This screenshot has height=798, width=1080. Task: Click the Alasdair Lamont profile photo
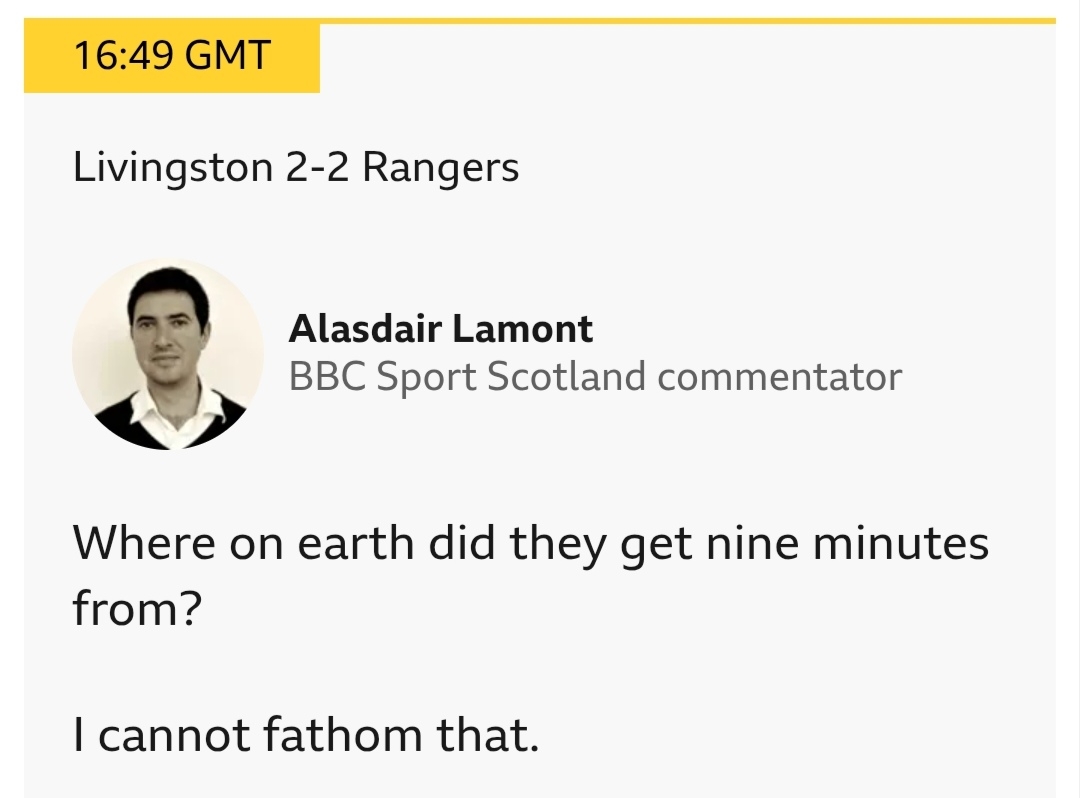(168, 354)
